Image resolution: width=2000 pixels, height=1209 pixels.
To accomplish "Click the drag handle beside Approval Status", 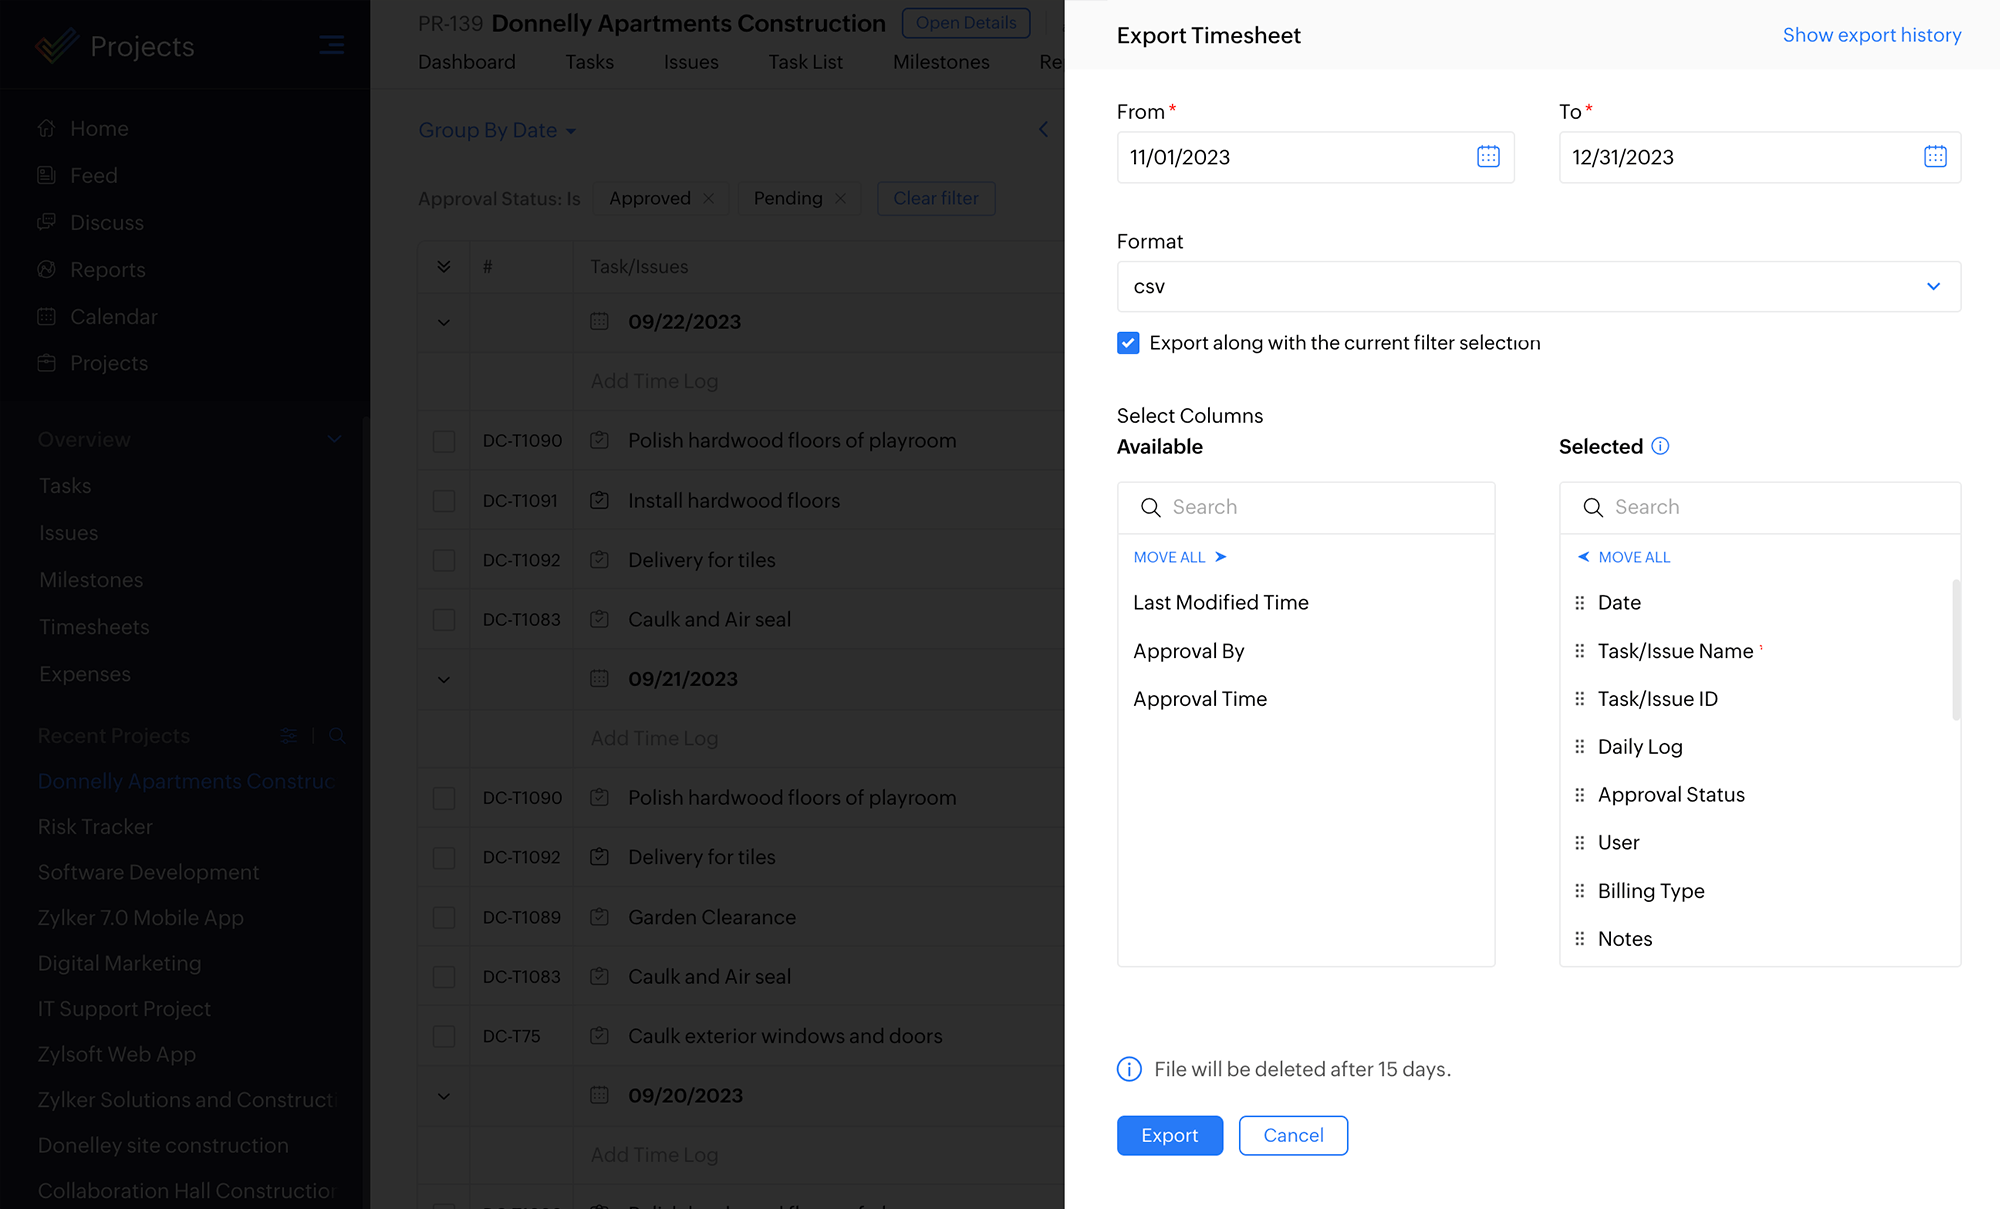I will pos(1579,795).
